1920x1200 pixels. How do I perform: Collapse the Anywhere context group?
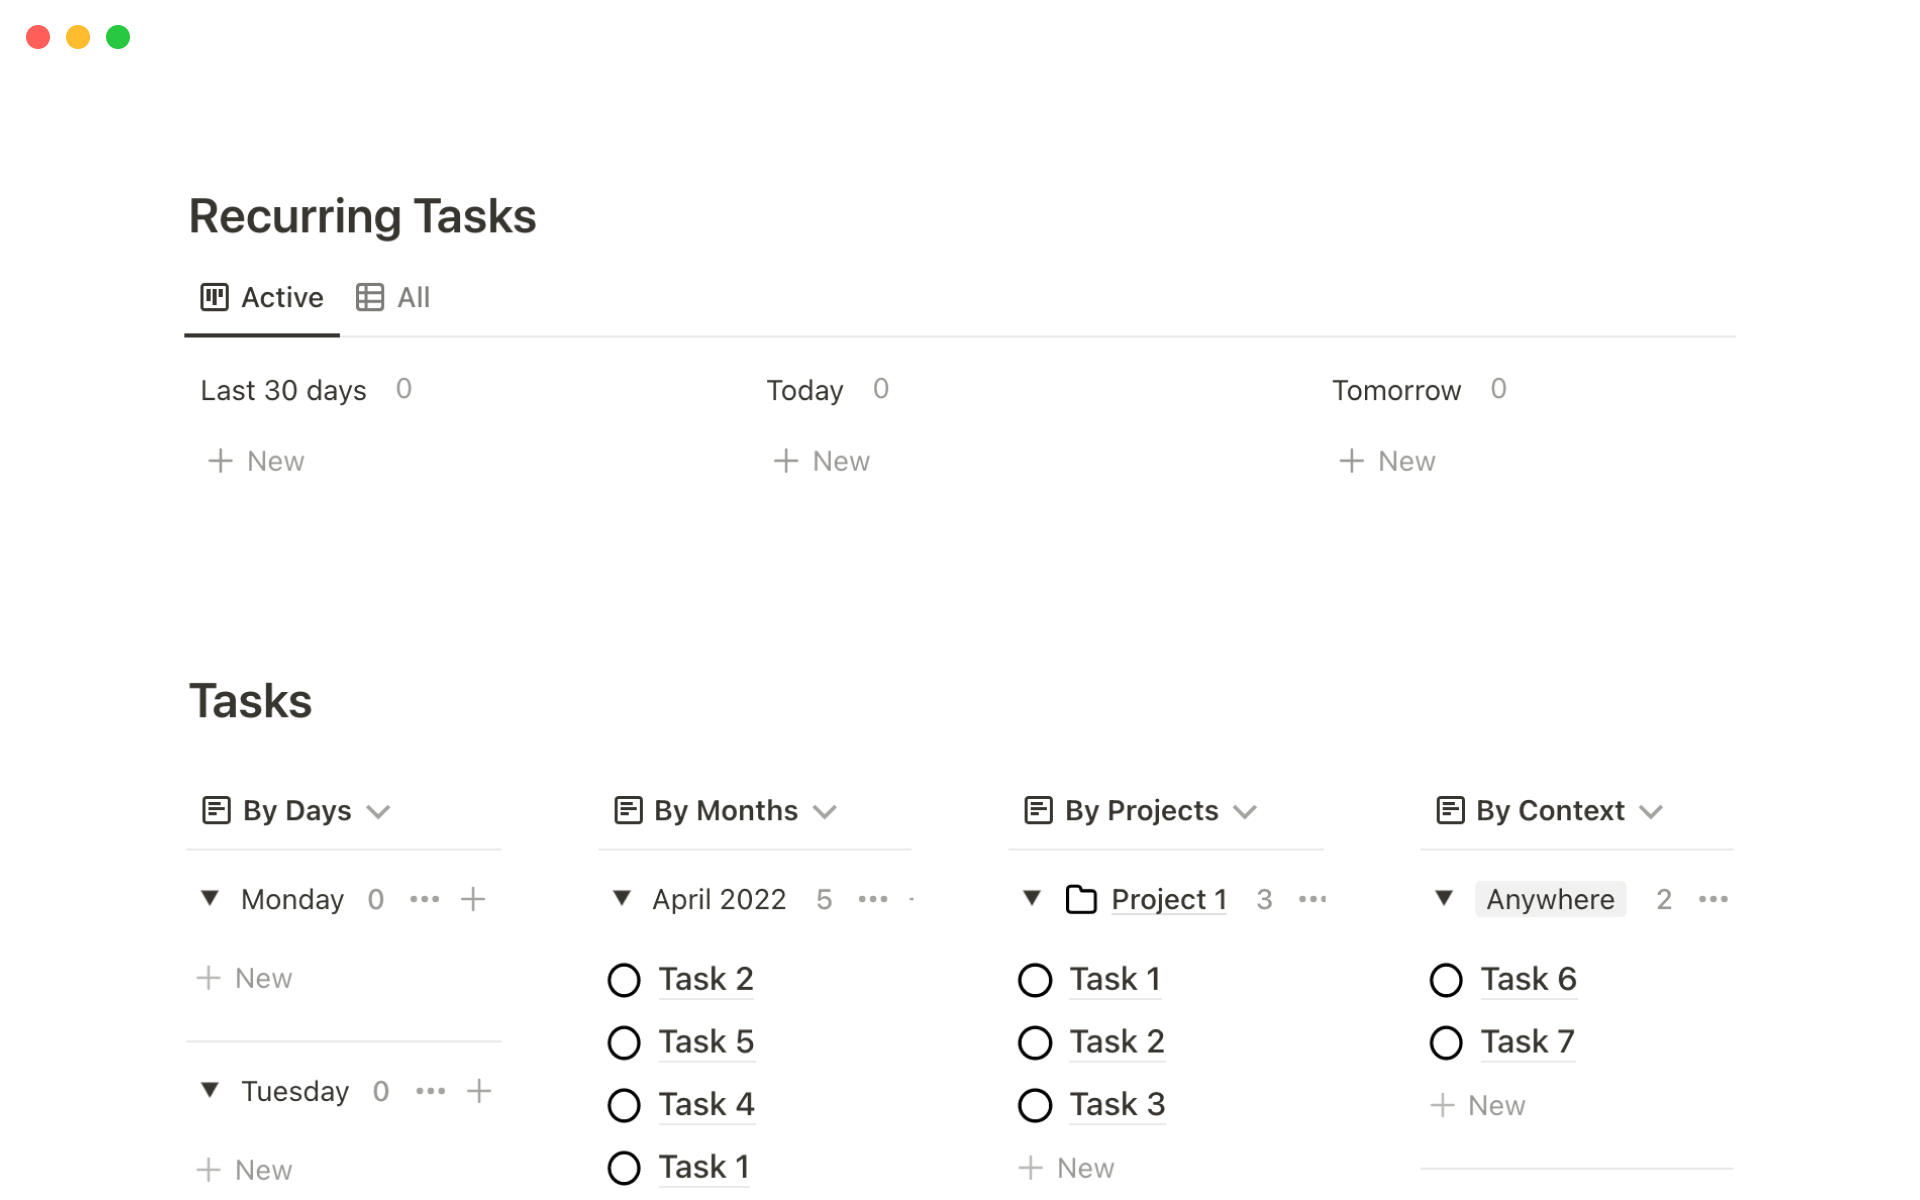1444,898
